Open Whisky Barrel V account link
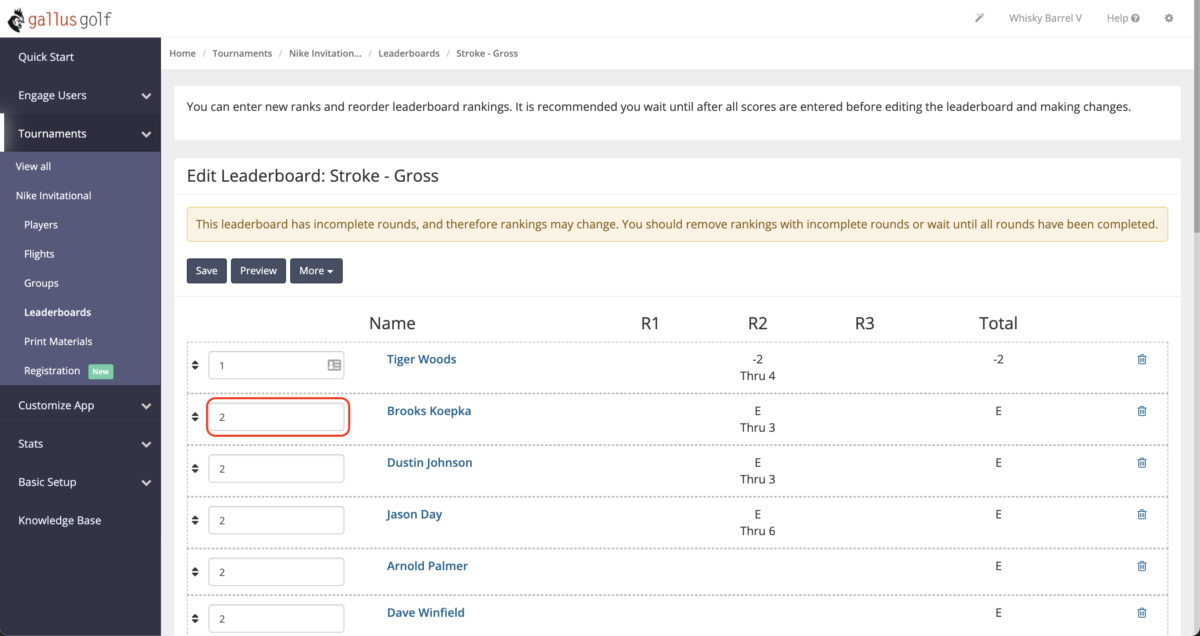Image resolution: width=1200 pixels, height=636 pixels. pyautogui.click(x=1045, y=18)
